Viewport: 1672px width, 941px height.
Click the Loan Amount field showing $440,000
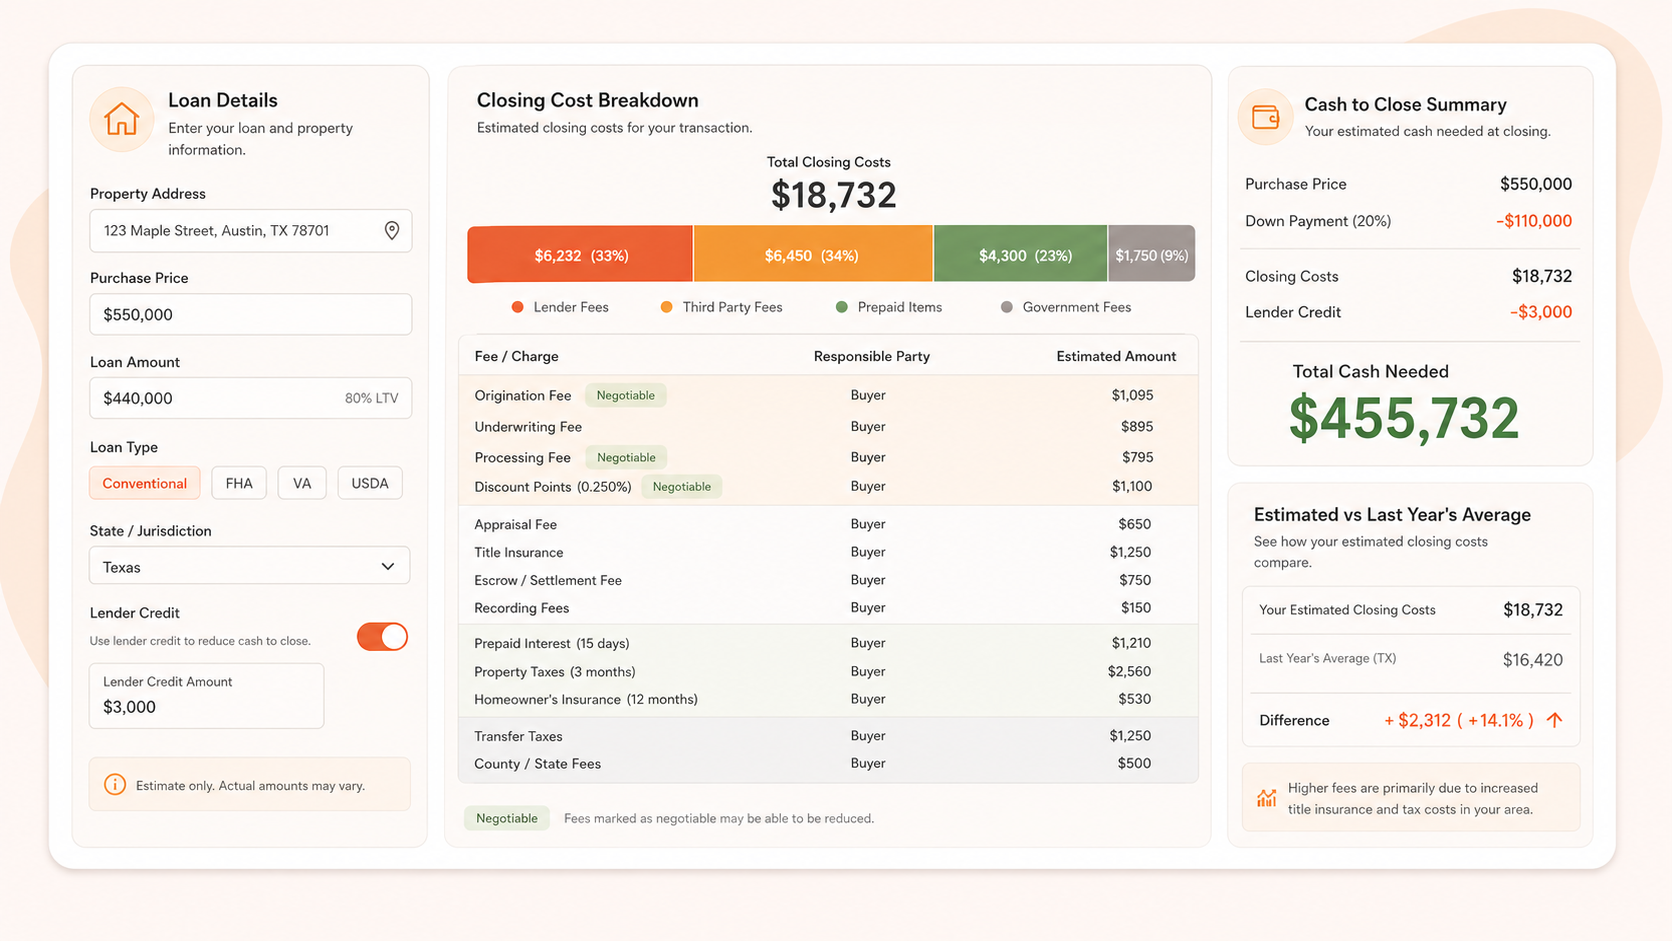click(x=251, y=398)
